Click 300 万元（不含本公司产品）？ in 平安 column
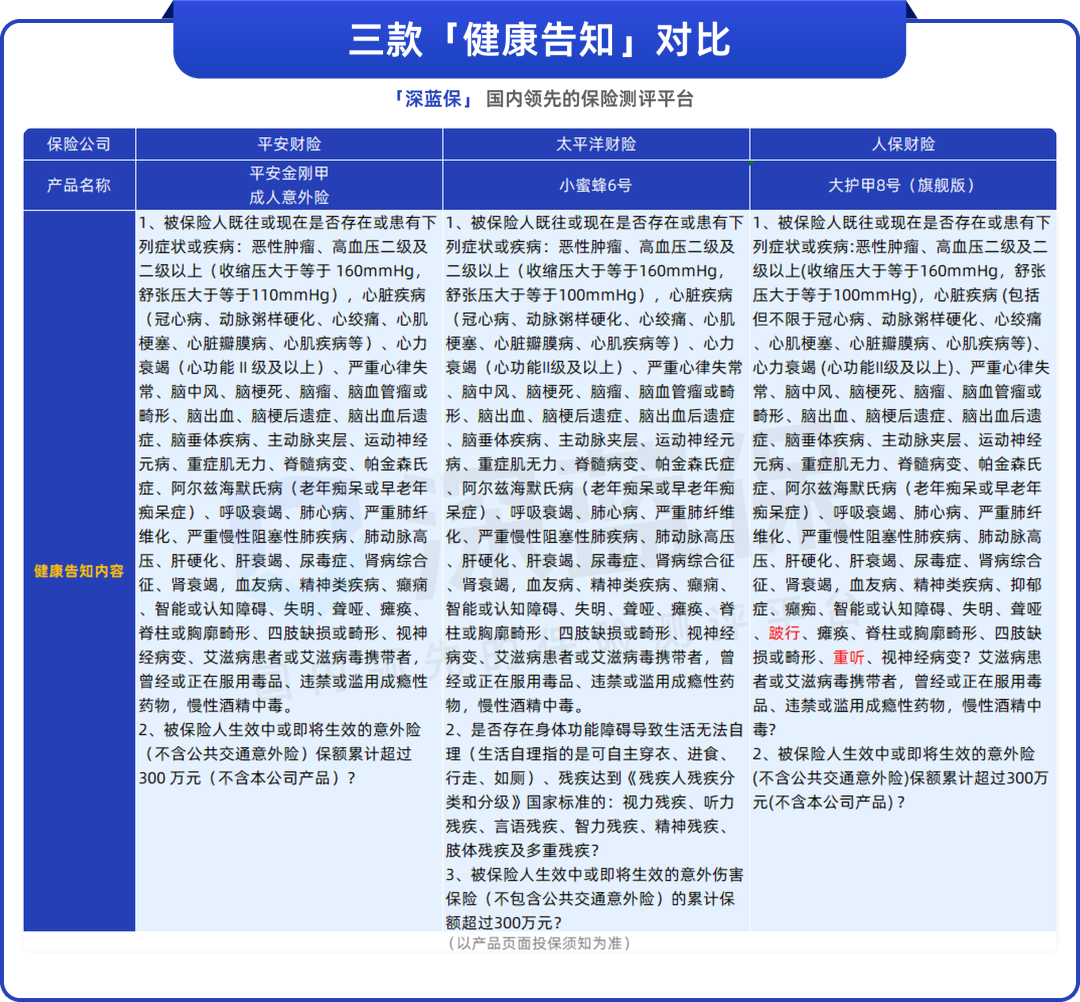1080x1002 pixels. tap(247, 778)
